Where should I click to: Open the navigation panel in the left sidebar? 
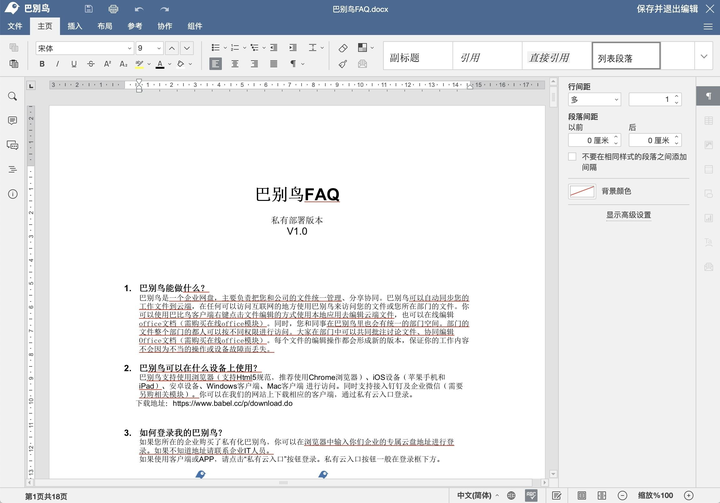point(12,170)
